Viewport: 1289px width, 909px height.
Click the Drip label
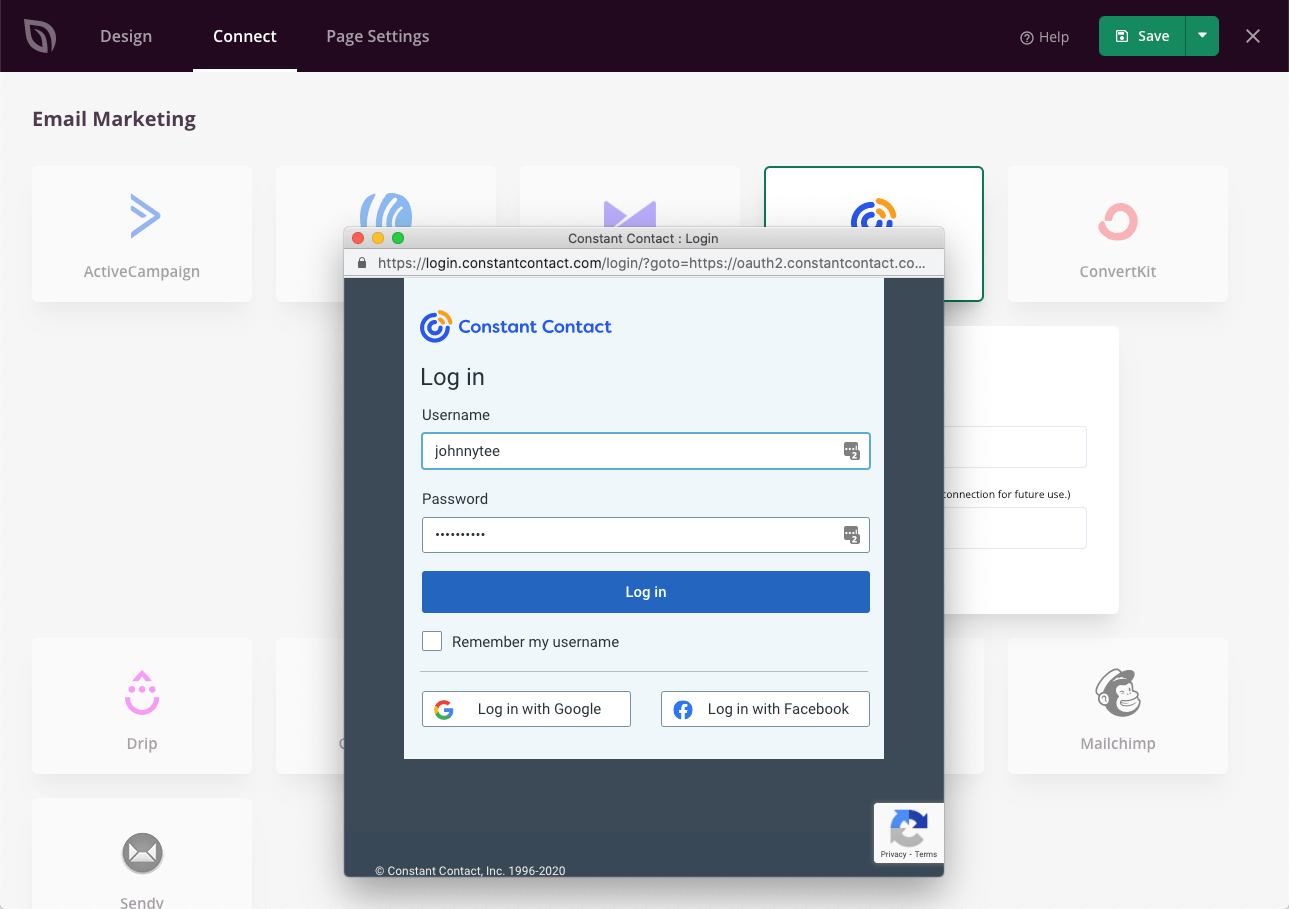coord(142,744)
